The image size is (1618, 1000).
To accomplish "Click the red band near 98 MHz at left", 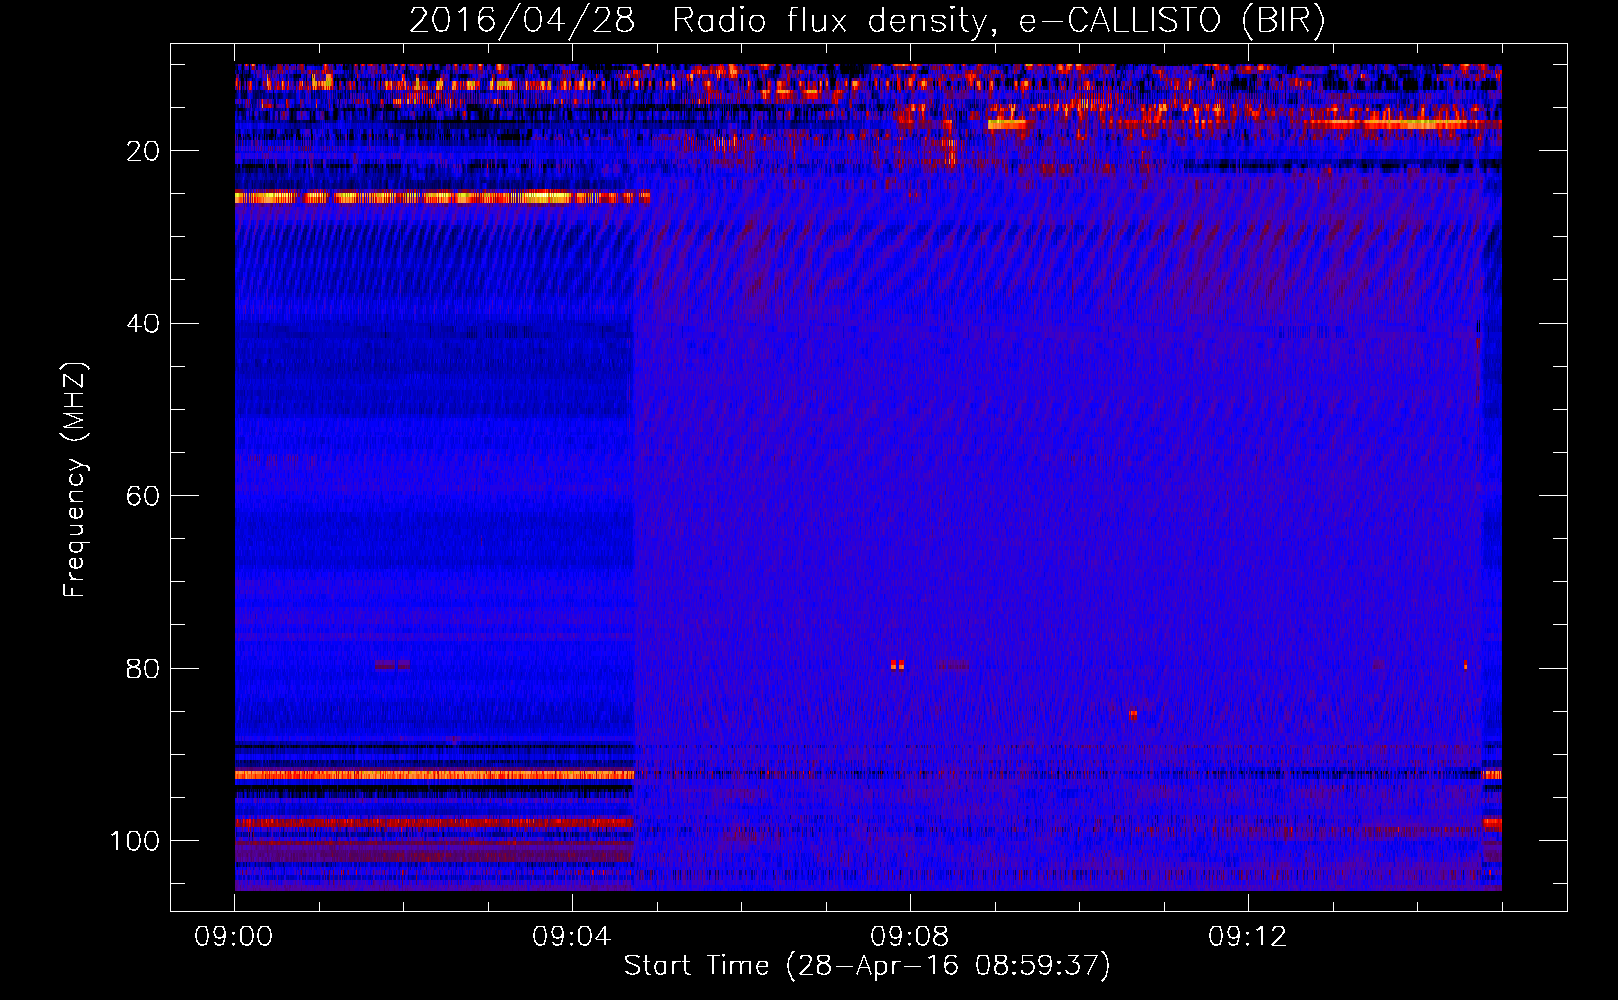I will pos(434,823).
